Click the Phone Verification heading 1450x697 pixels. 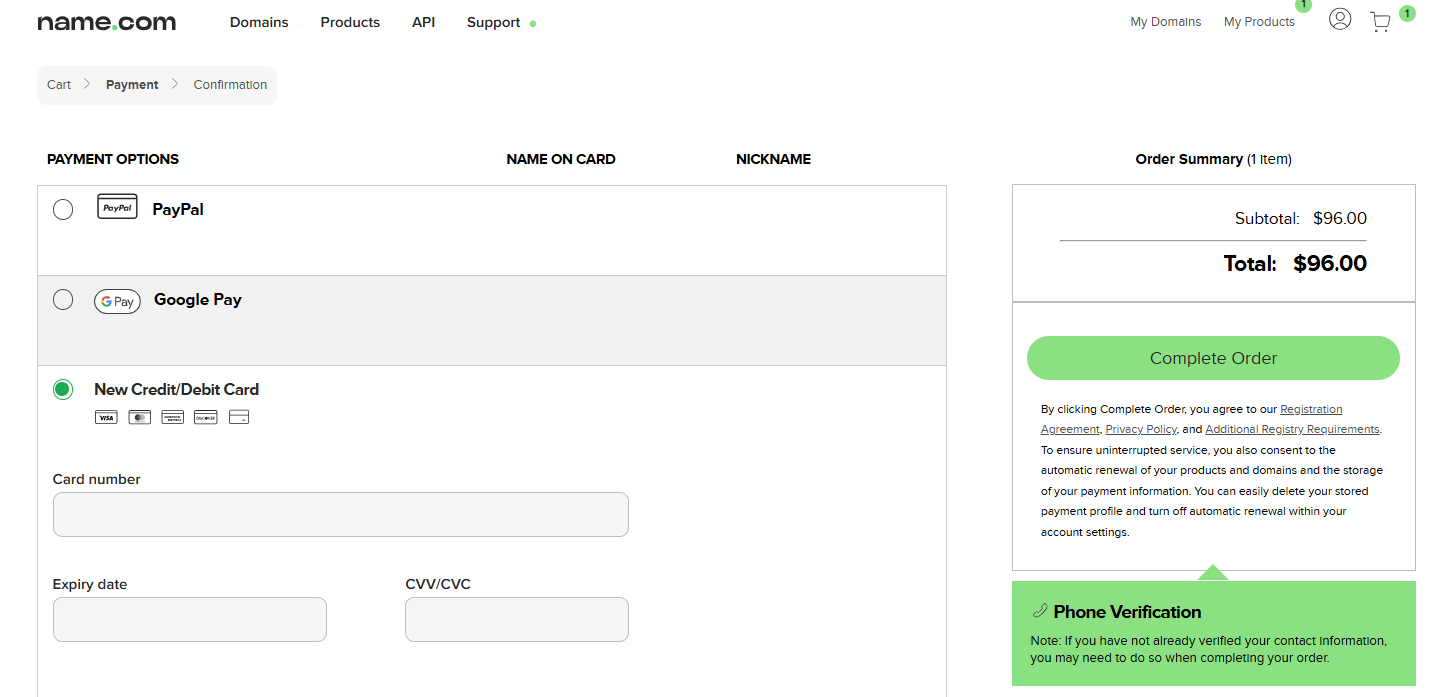tap(1127, 612)
